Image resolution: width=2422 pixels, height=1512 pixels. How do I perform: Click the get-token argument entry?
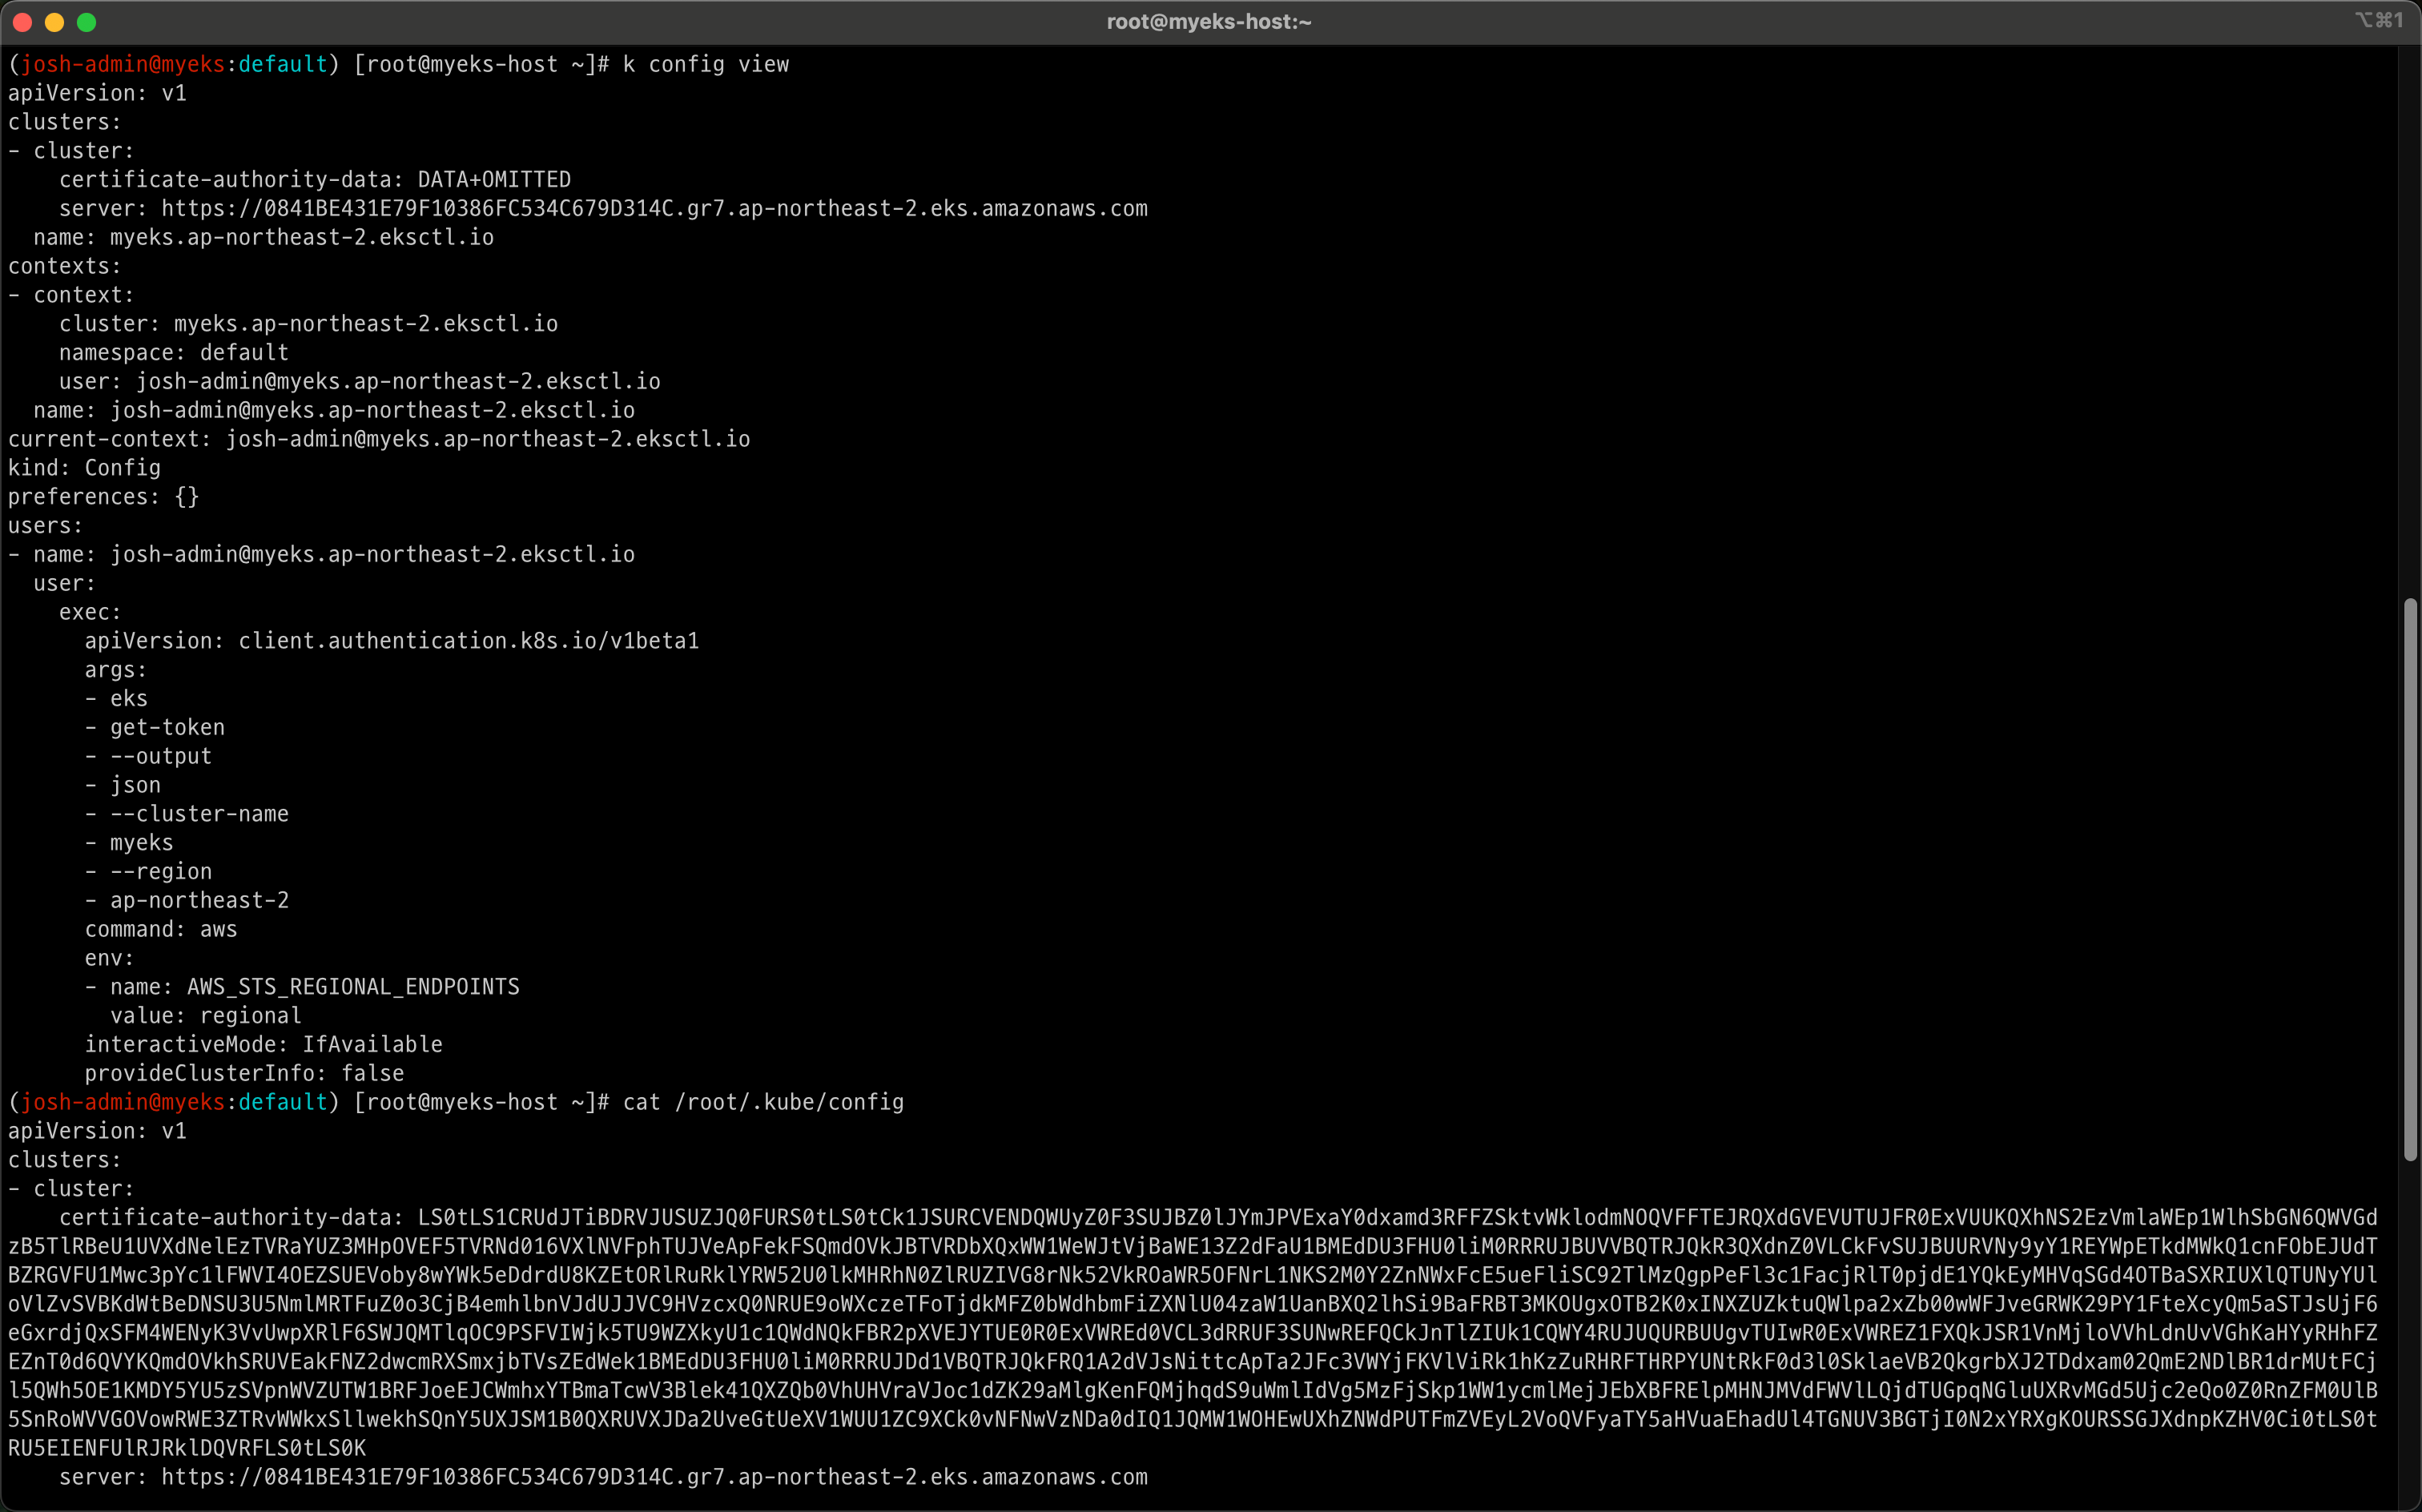(167, 728)
